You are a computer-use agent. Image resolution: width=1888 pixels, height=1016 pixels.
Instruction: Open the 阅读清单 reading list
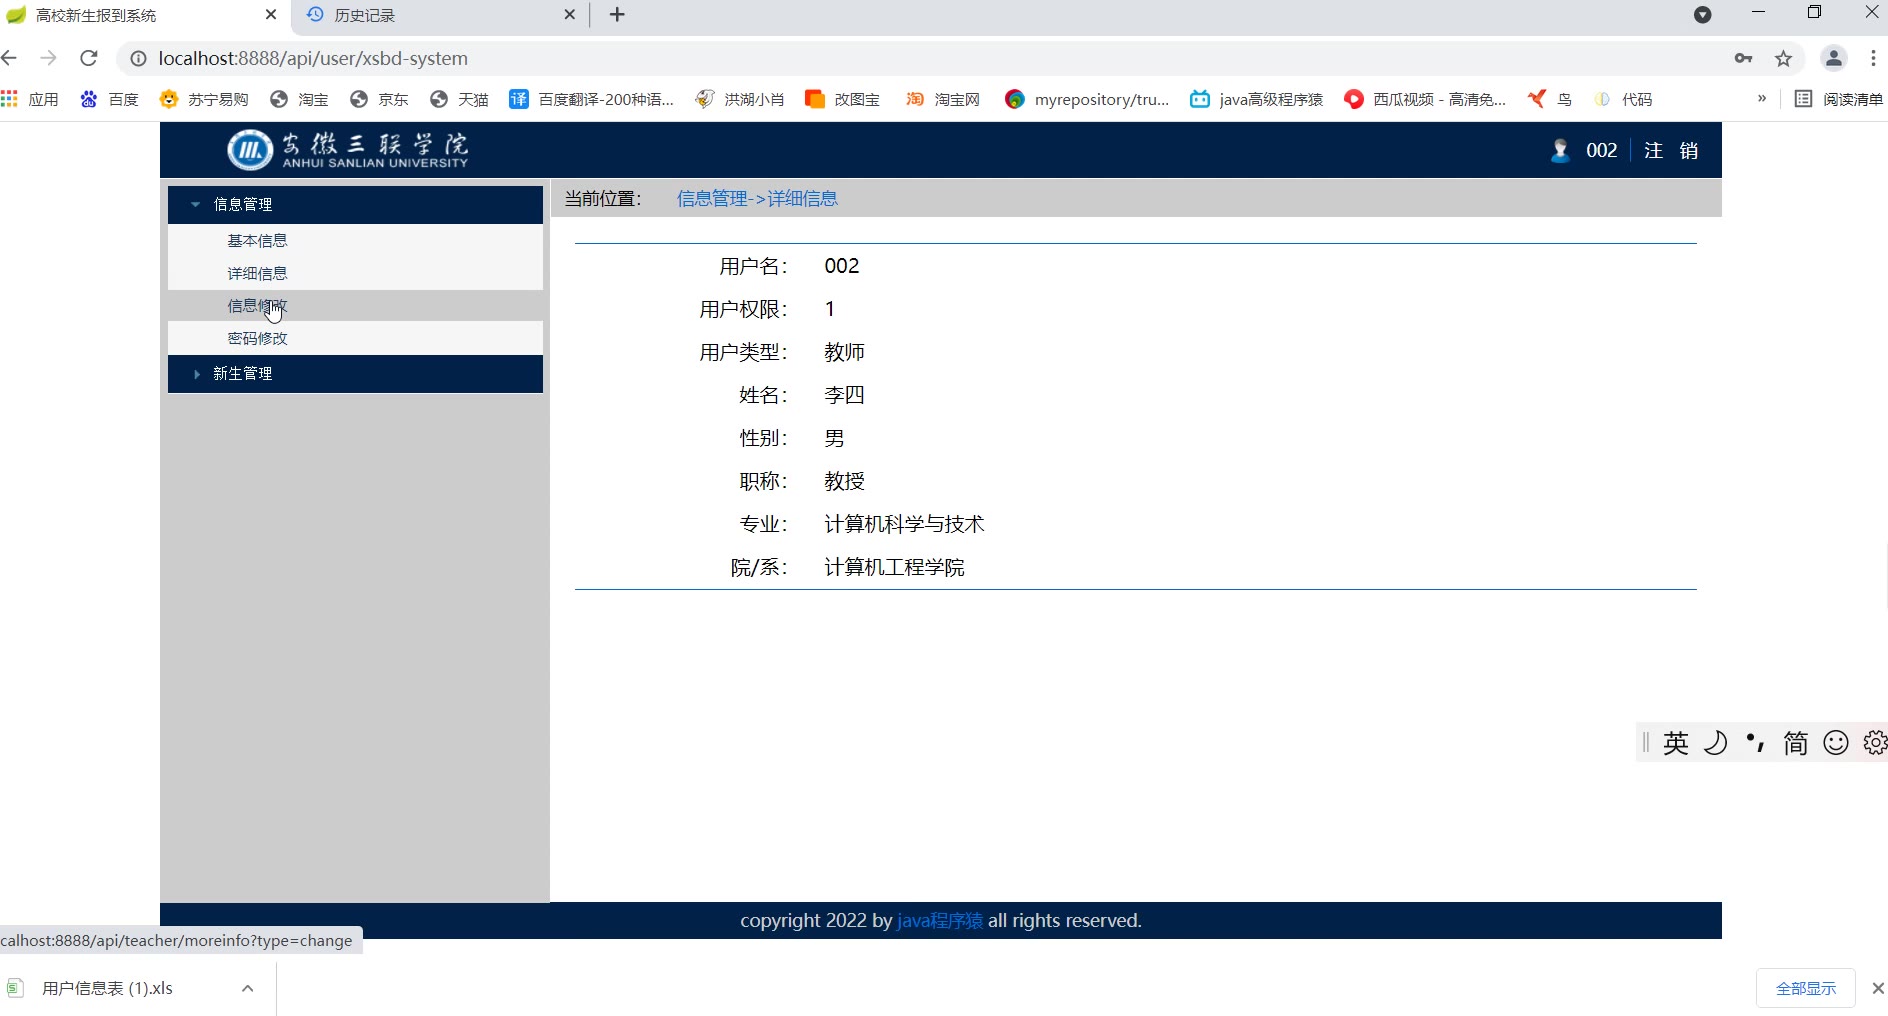pos(1839,99)
